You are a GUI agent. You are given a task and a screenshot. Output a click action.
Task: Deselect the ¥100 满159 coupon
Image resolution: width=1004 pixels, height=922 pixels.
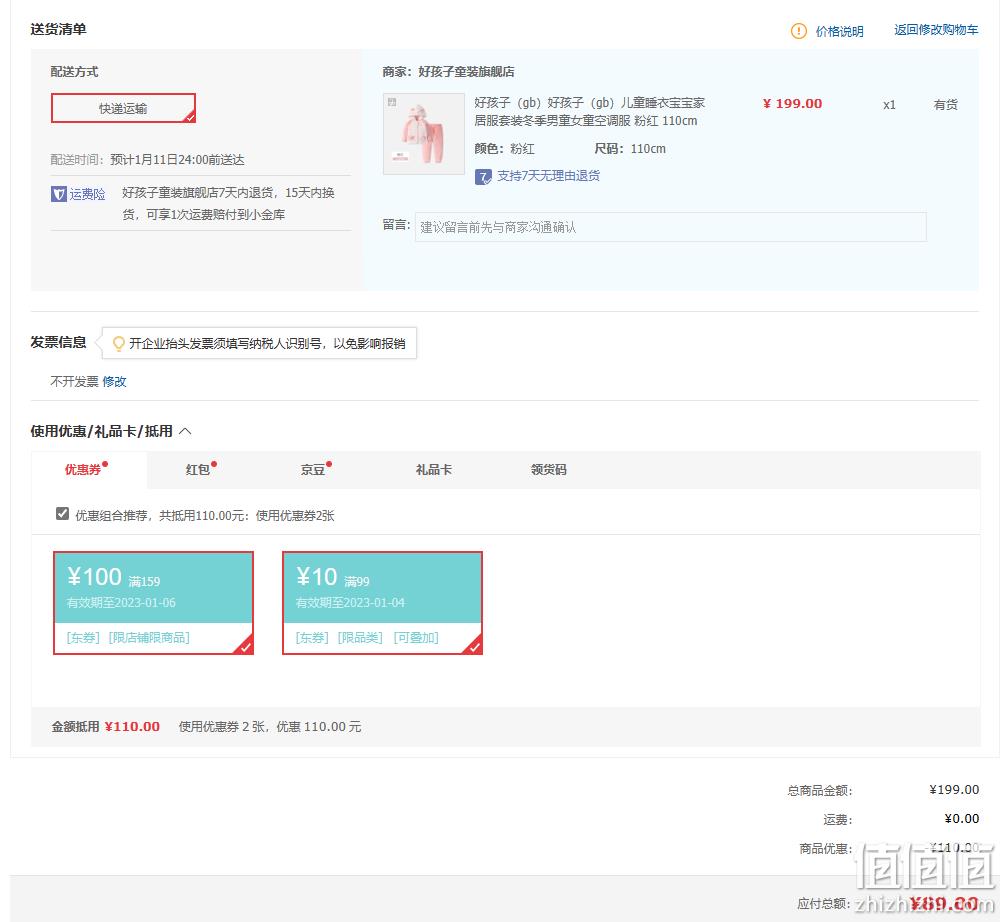click(x=153, y=603)
